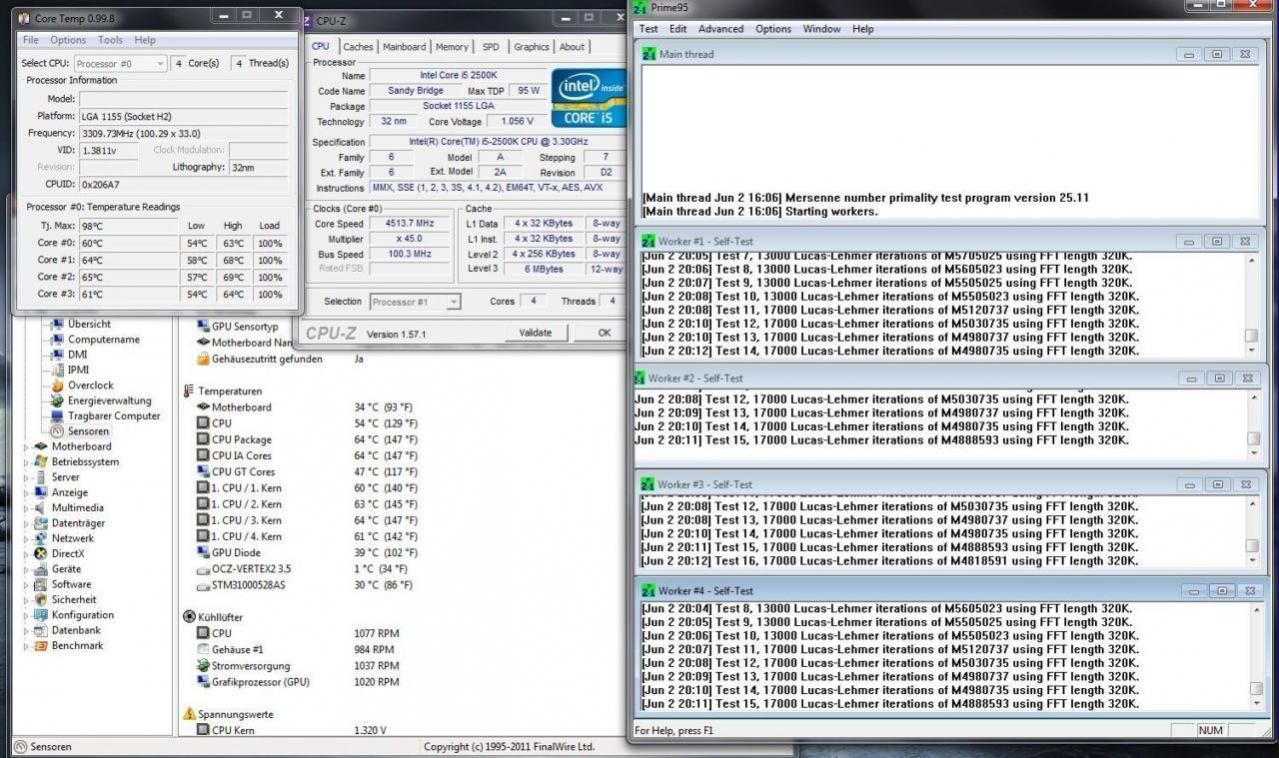Image resolution: width=1279 pixels, height=758 pixels.
Task: Click the Konfiguration icon in the tree
Action: click(41, 615)
